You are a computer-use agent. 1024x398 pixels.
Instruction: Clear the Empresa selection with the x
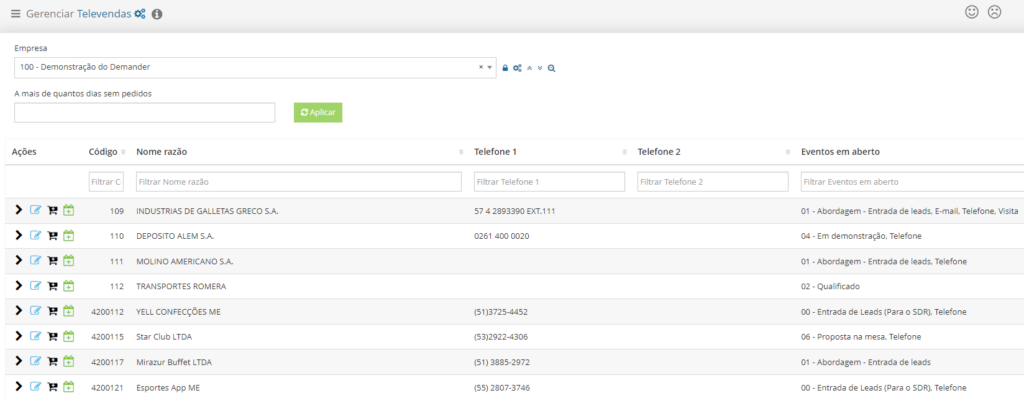[481, 67]
